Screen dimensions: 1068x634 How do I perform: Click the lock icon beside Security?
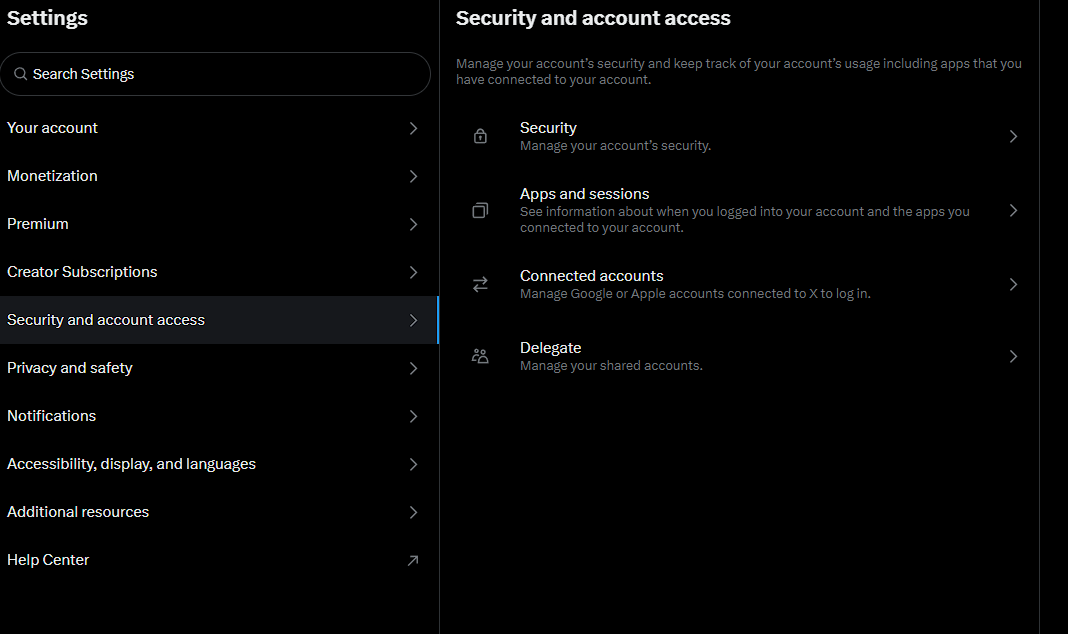tap(480, 136)
